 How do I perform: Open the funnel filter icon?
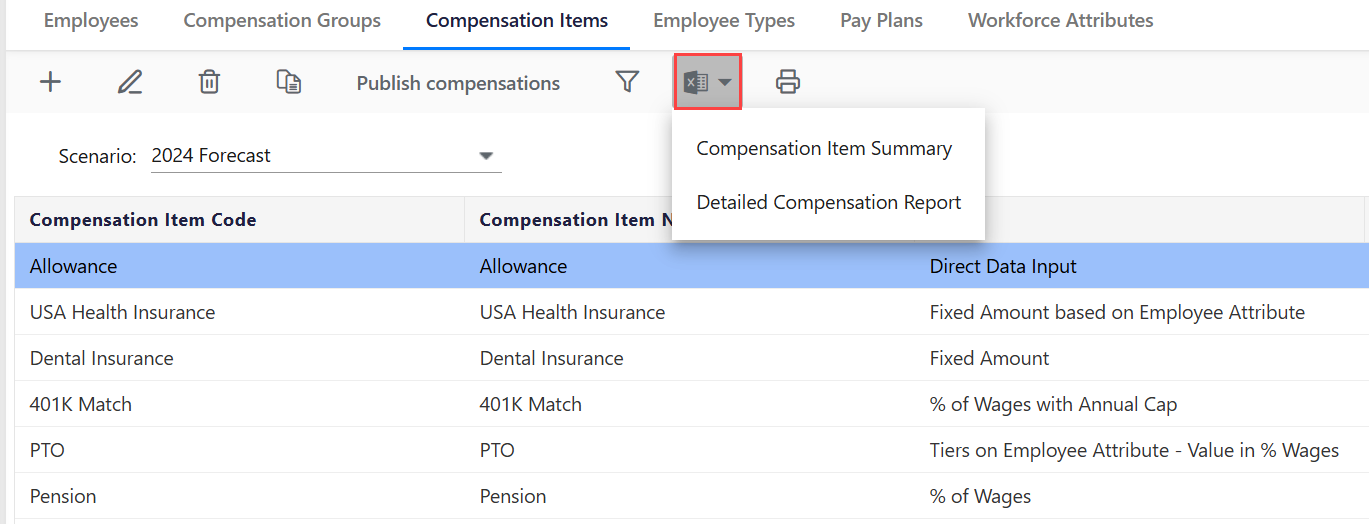pyautogui.click(x=627, y=82)
